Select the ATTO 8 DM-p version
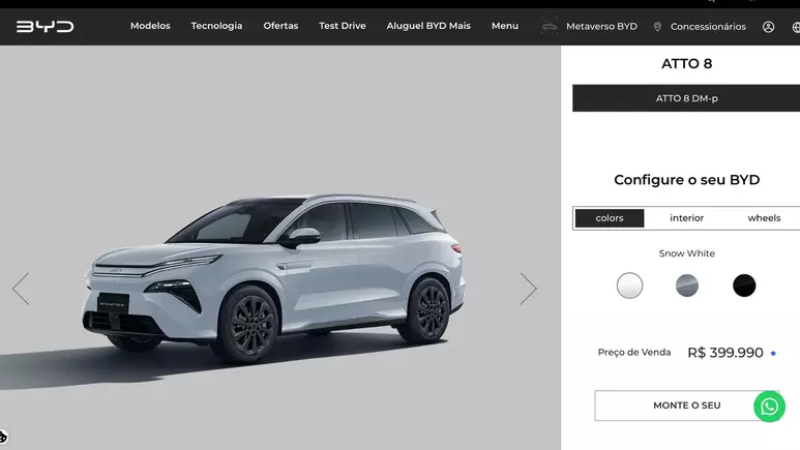 click(686, 98)
